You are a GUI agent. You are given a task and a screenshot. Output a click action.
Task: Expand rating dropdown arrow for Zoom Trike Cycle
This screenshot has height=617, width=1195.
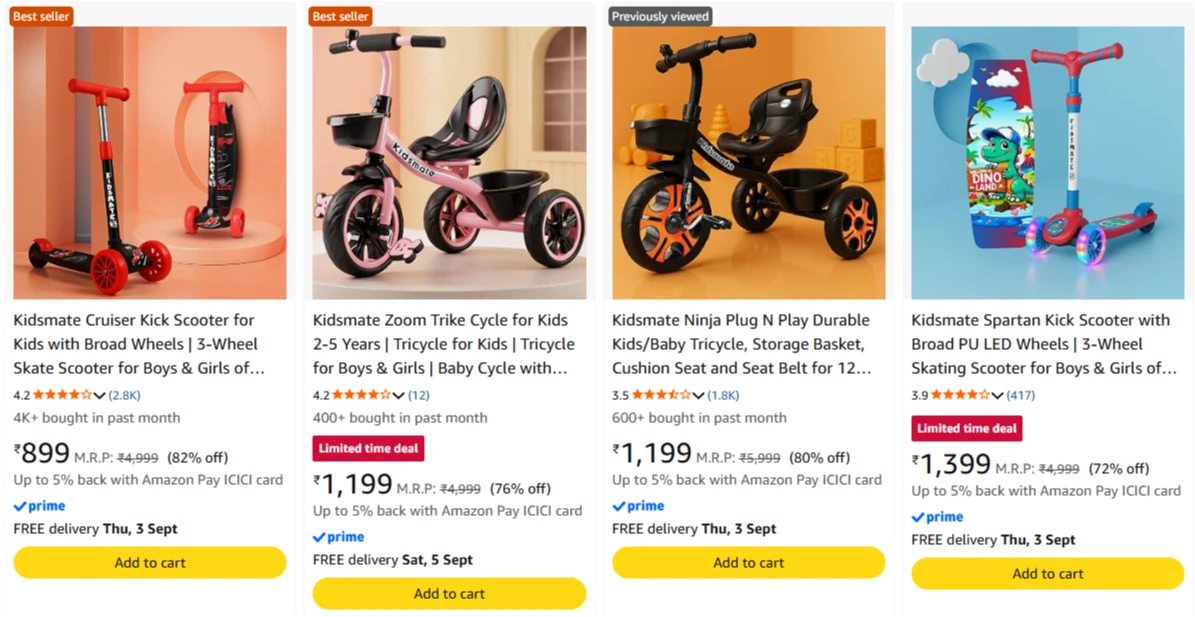pos(399,396)
